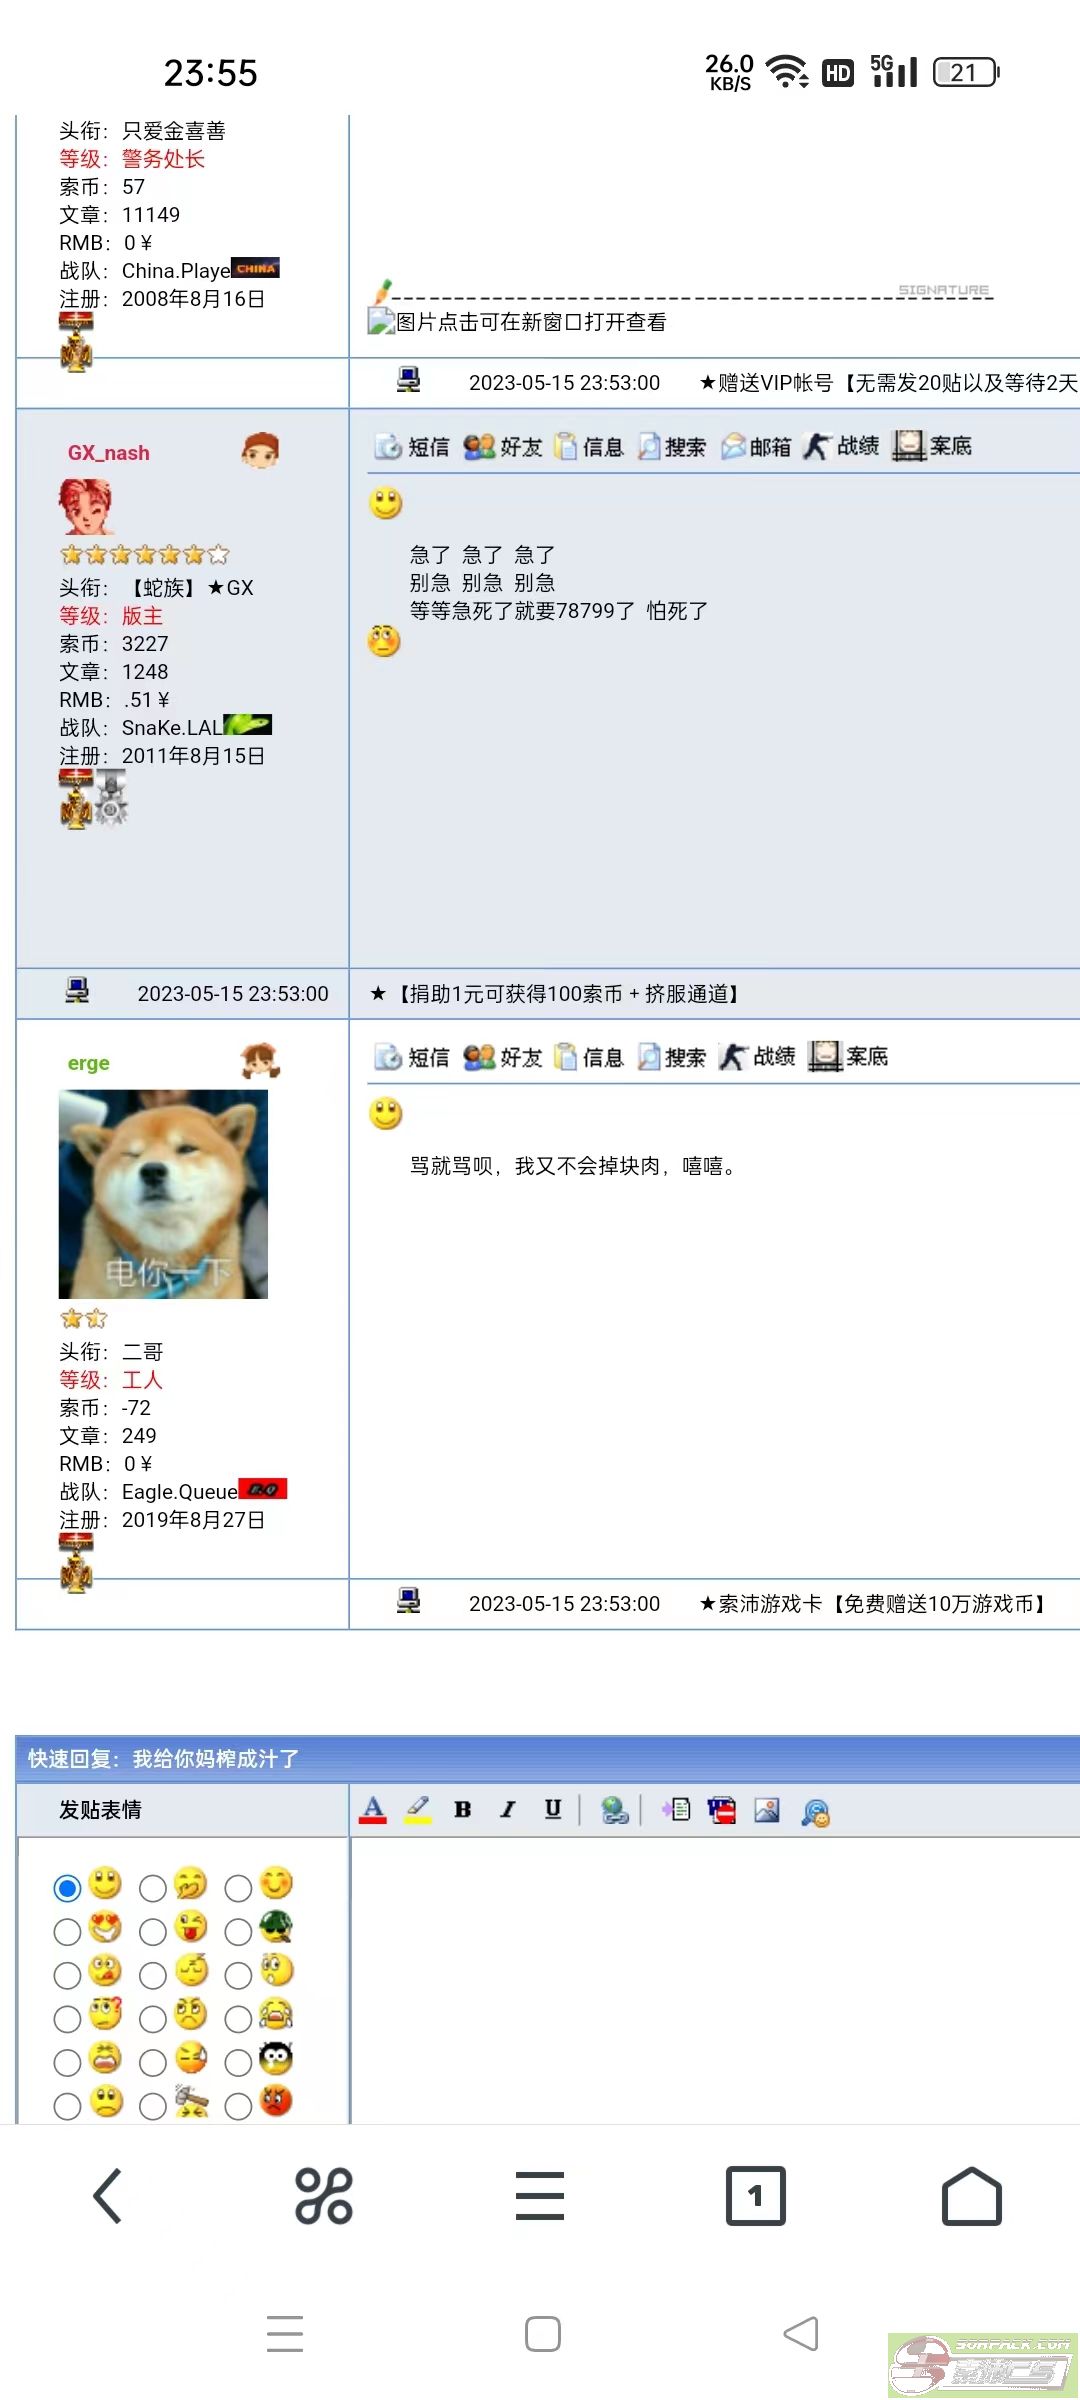Viewport: 1080px width, 2400px height.
Task: Click the quick reply text area
Action: pyautogui.click(x=715, y=1980)
